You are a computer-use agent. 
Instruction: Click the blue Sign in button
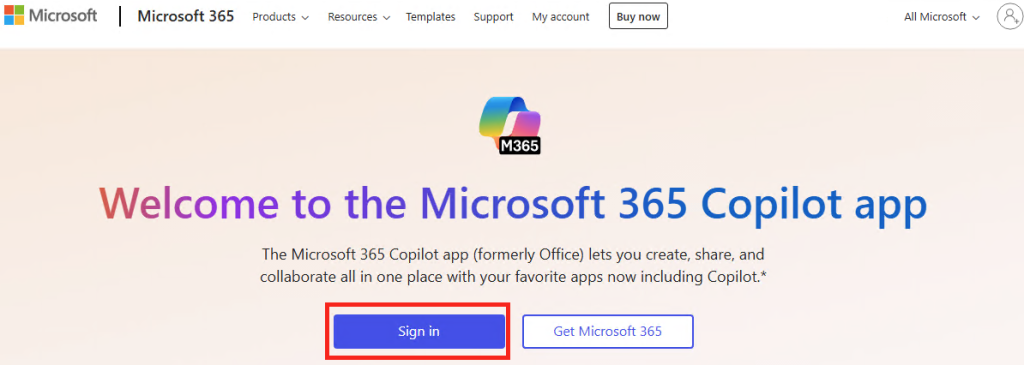419,332
